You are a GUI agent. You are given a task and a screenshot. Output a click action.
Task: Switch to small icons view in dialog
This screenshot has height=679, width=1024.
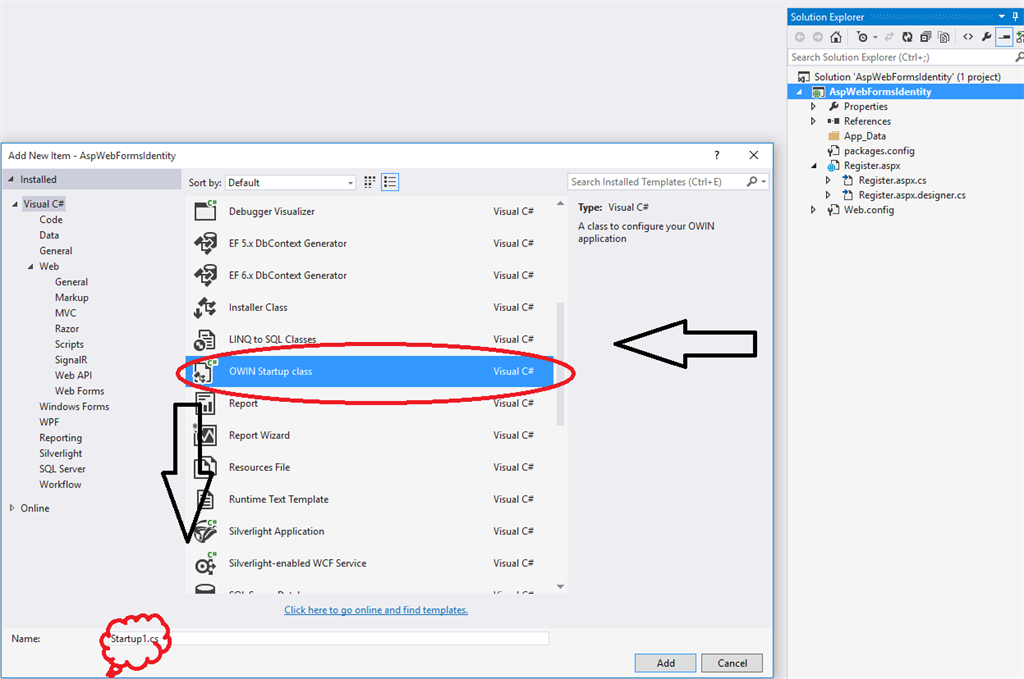pos(370,182)
